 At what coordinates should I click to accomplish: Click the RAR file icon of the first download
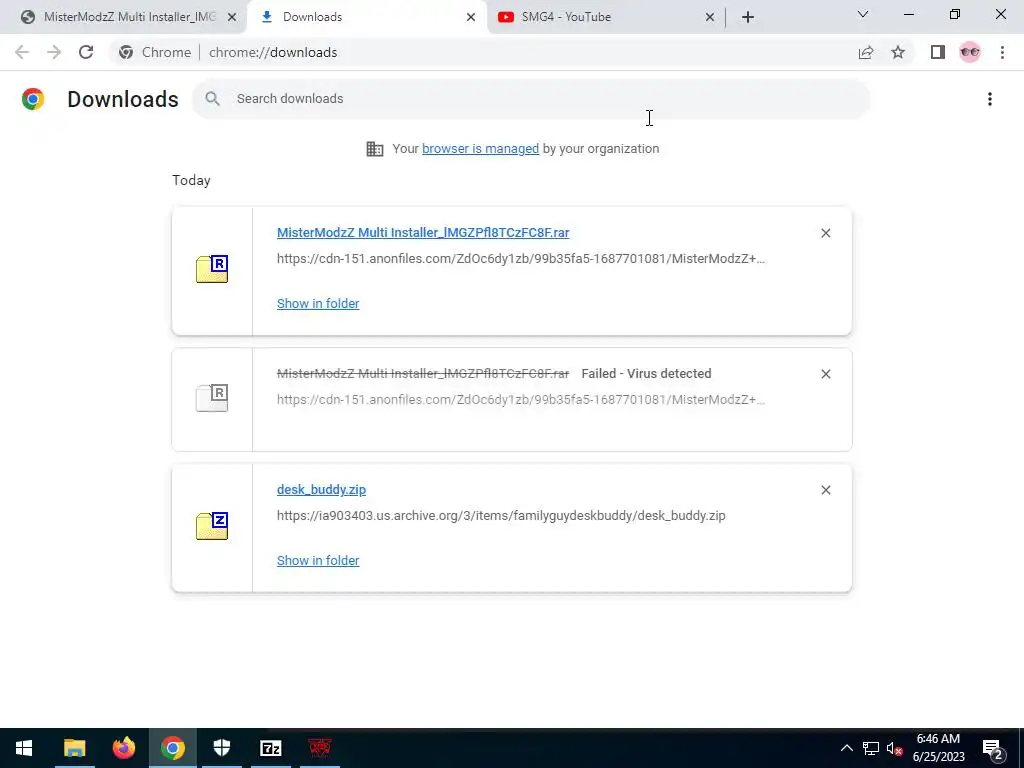pyautogui.click(x=212, y=269)
